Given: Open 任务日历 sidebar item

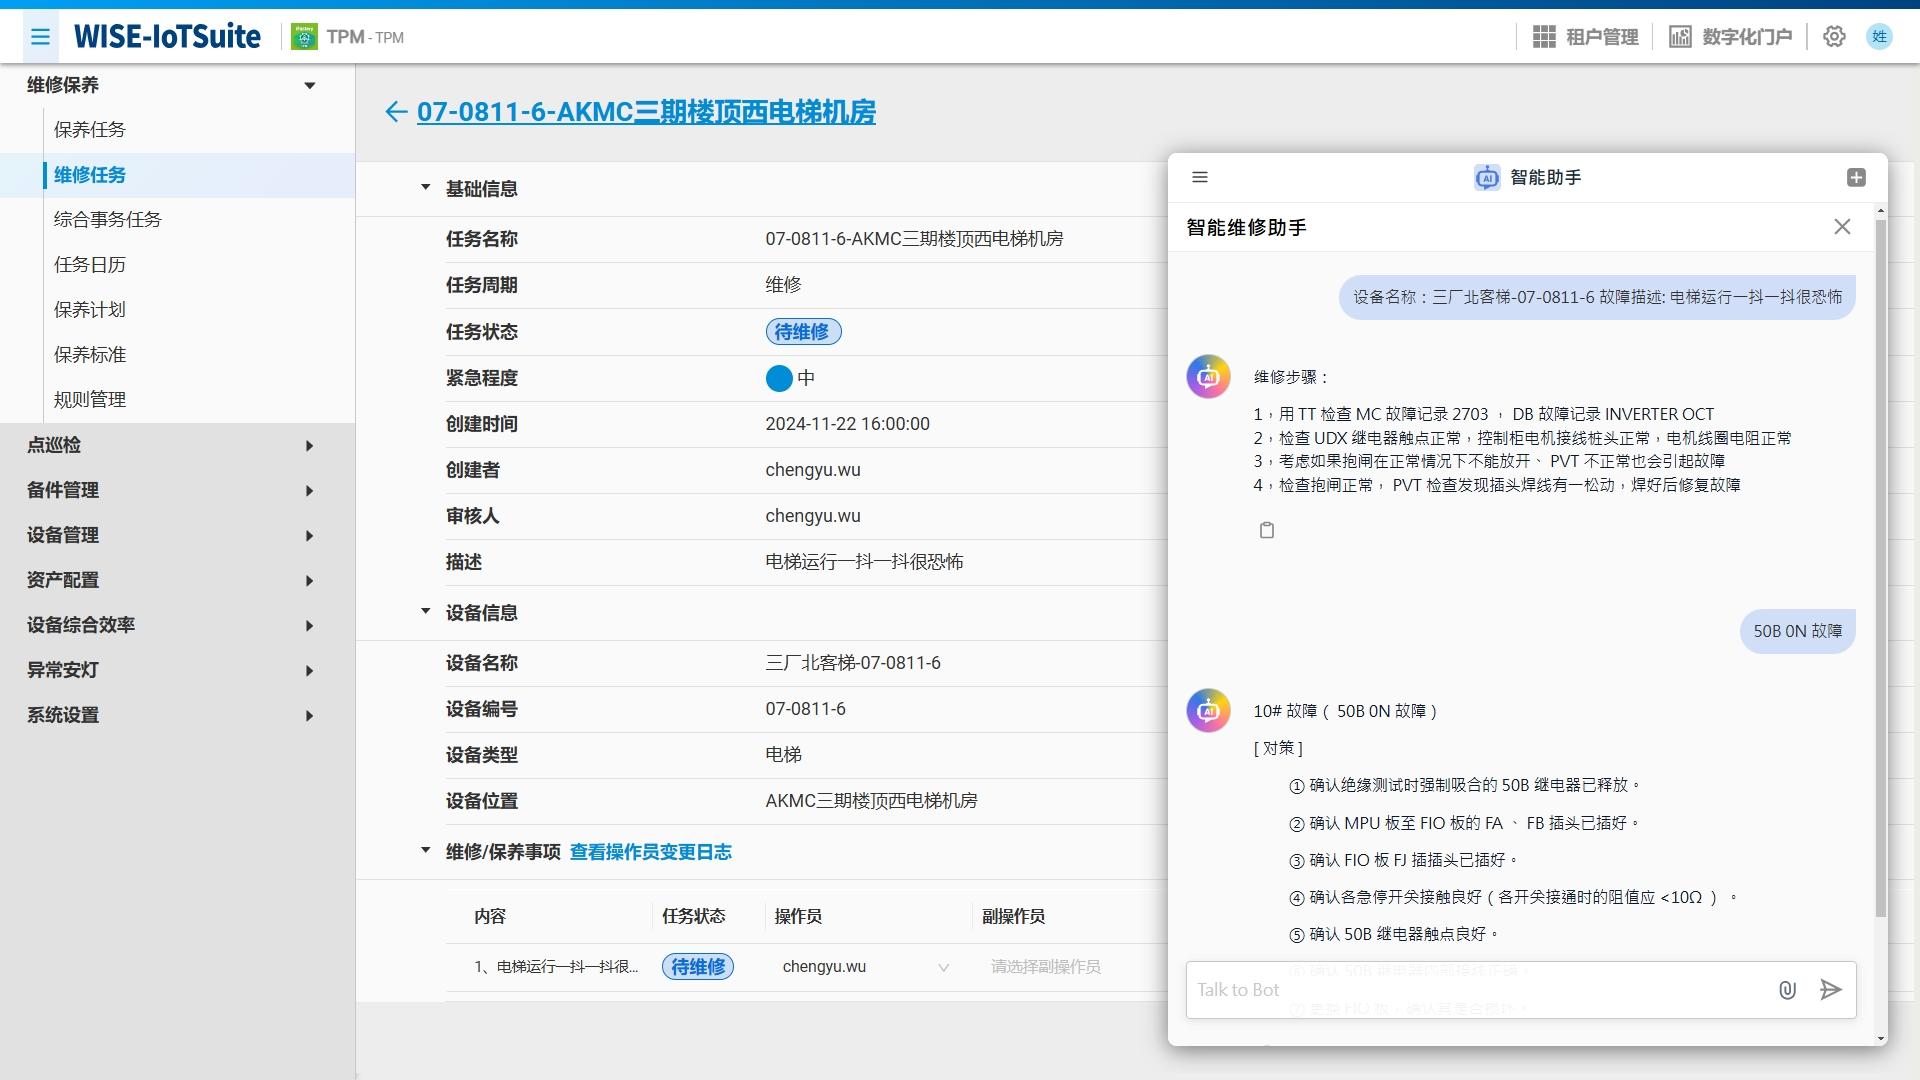Looking at the screenshot, I should tap(90, 265).
